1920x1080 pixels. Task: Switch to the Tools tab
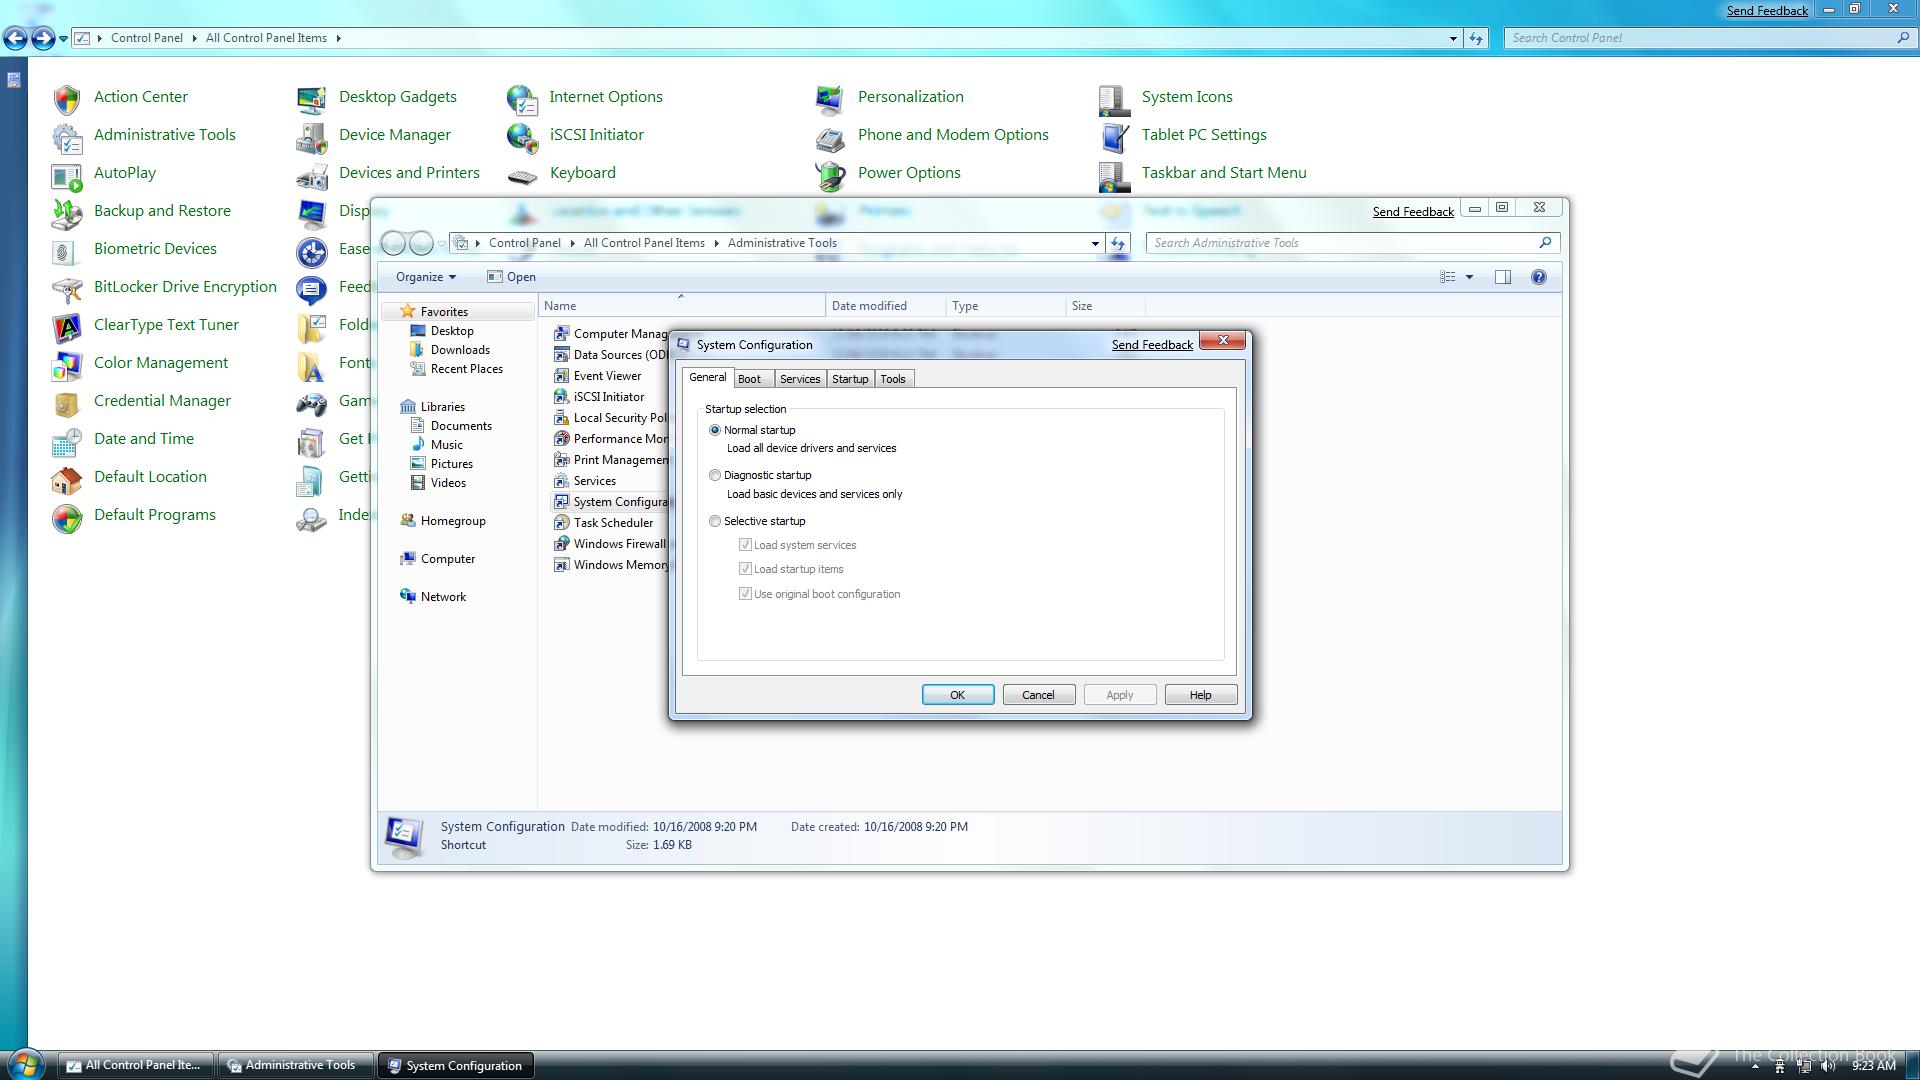(x=893, y=379)
